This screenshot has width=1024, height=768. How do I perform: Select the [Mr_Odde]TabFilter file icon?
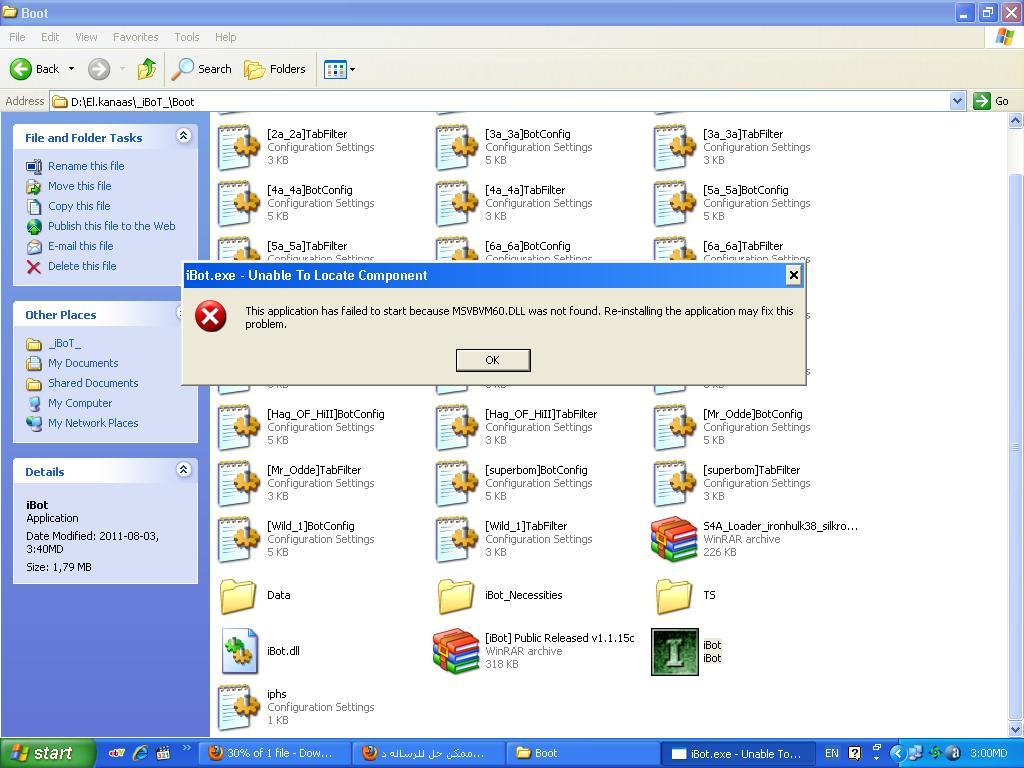[238, 483]
